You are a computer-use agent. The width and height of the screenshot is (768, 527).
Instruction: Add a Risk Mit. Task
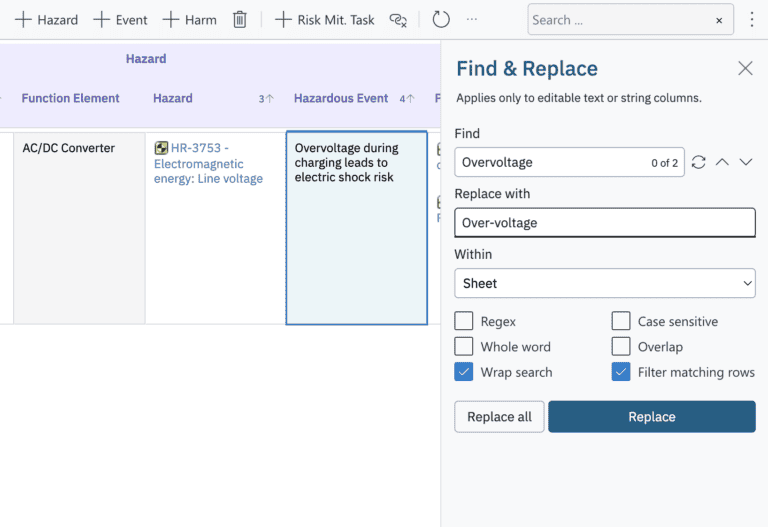point(325,20)
